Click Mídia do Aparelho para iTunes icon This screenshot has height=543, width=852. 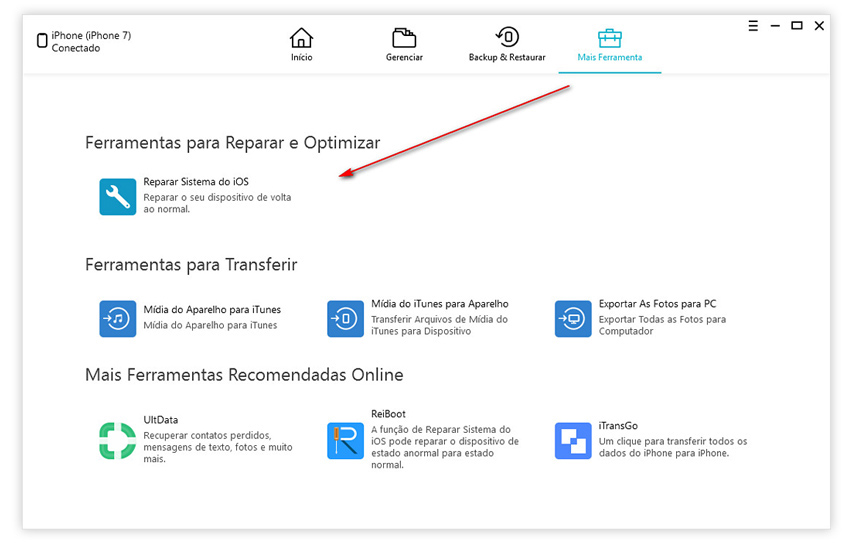point(117,319)
